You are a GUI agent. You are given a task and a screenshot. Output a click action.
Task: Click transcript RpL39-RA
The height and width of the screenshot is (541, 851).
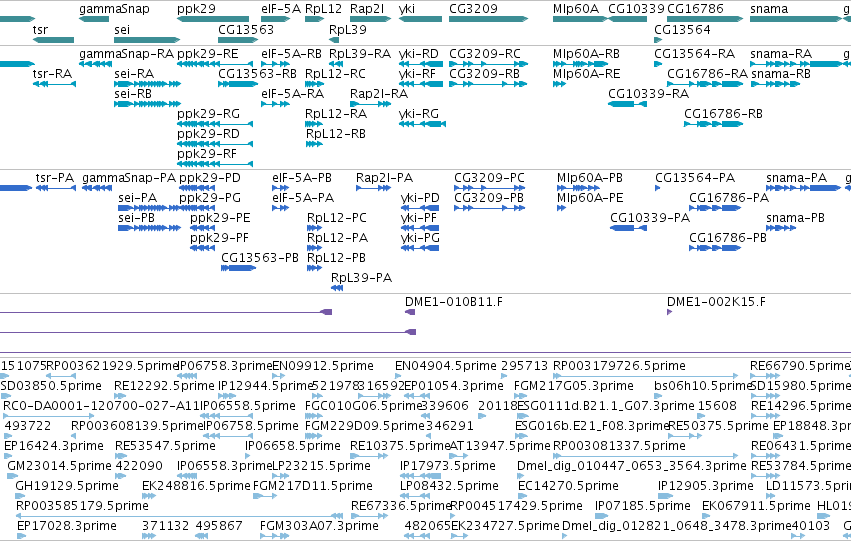360,54
